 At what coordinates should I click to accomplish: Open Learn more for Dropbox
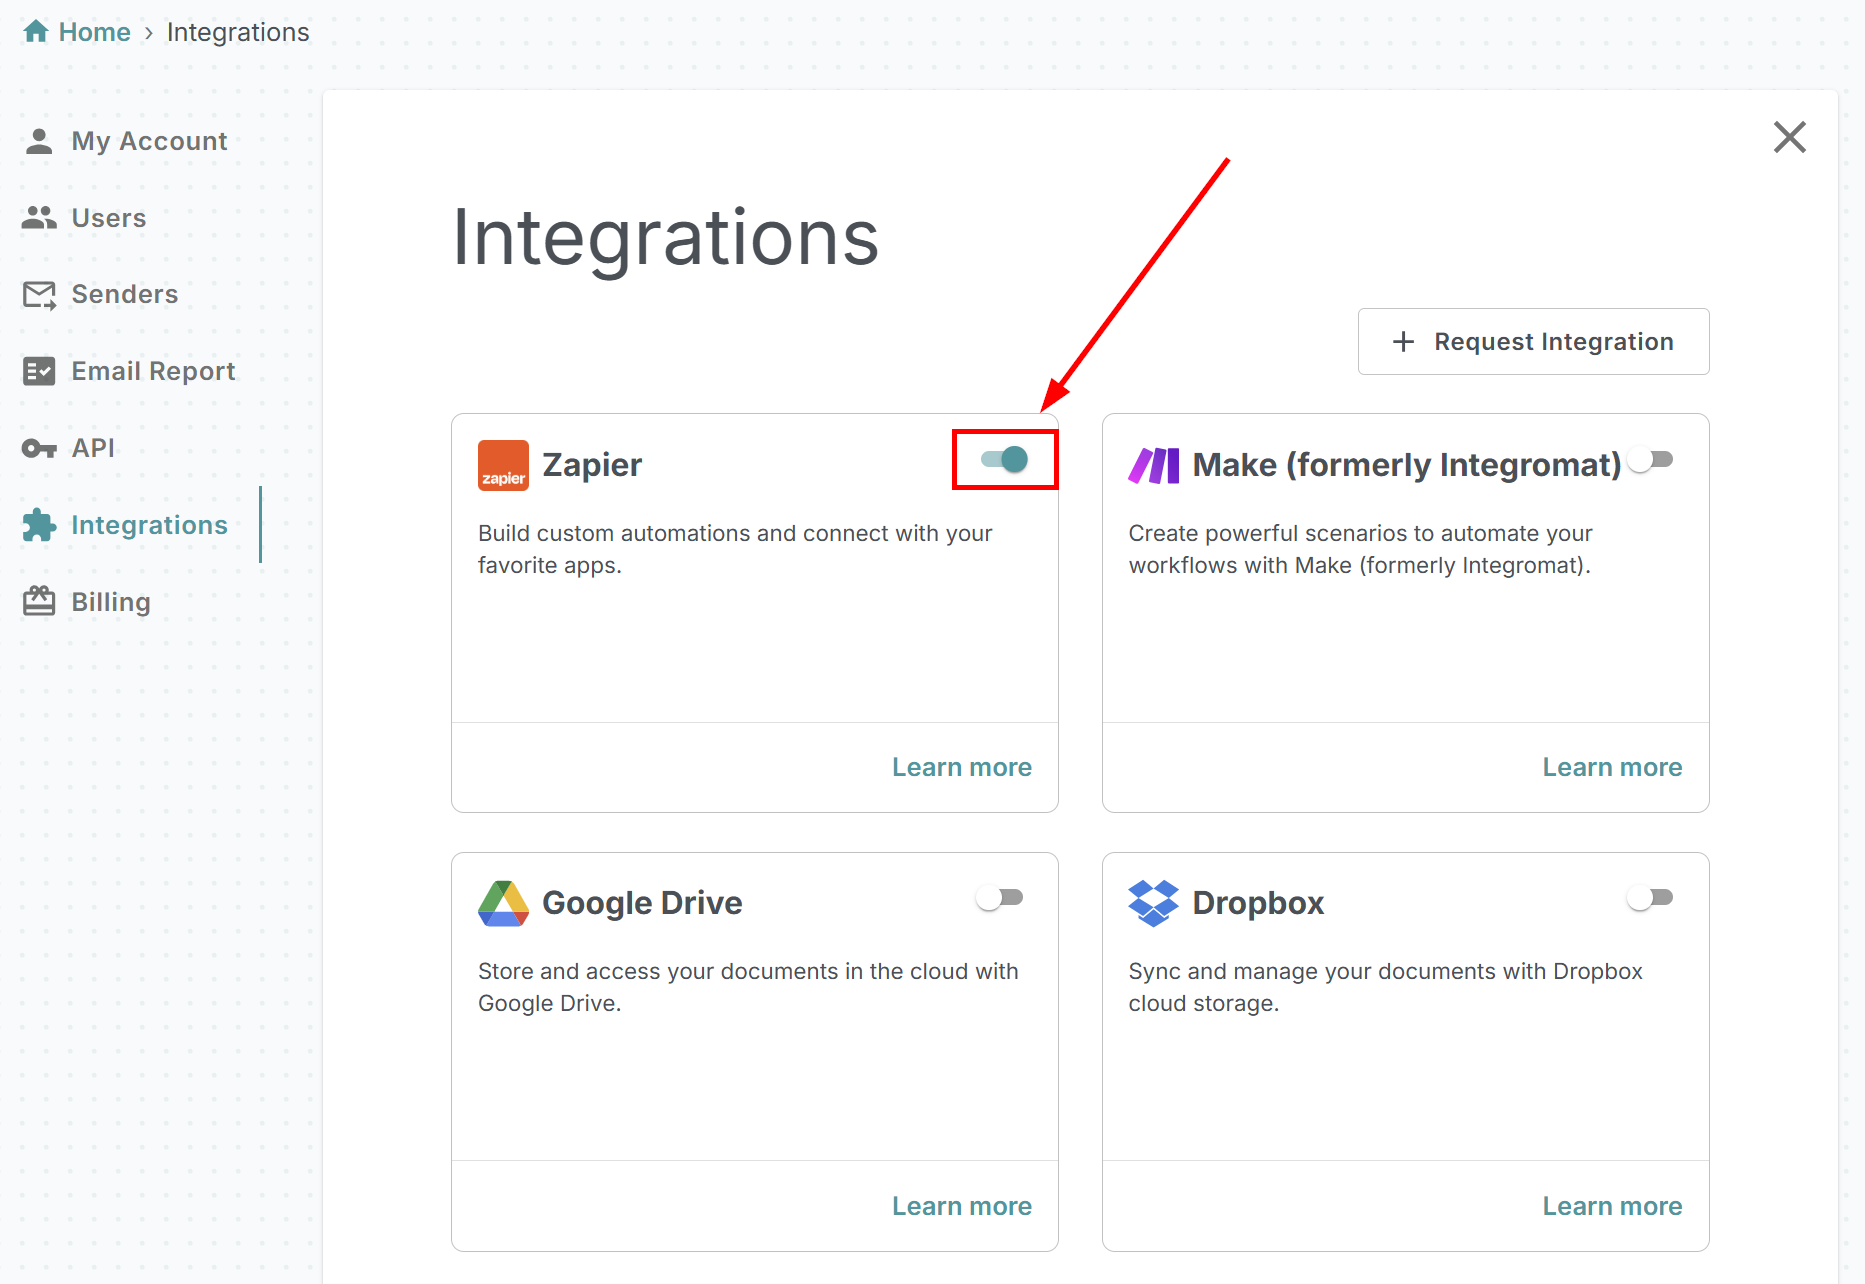[1611, 1205]
